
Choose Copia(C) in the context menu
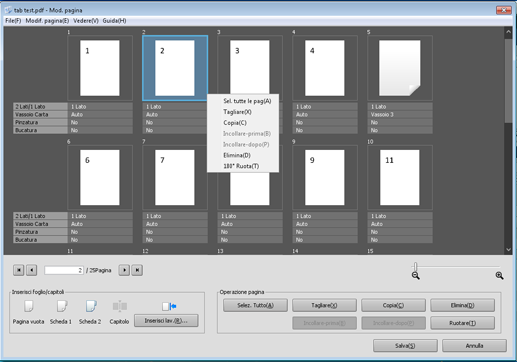pos(235,123)
